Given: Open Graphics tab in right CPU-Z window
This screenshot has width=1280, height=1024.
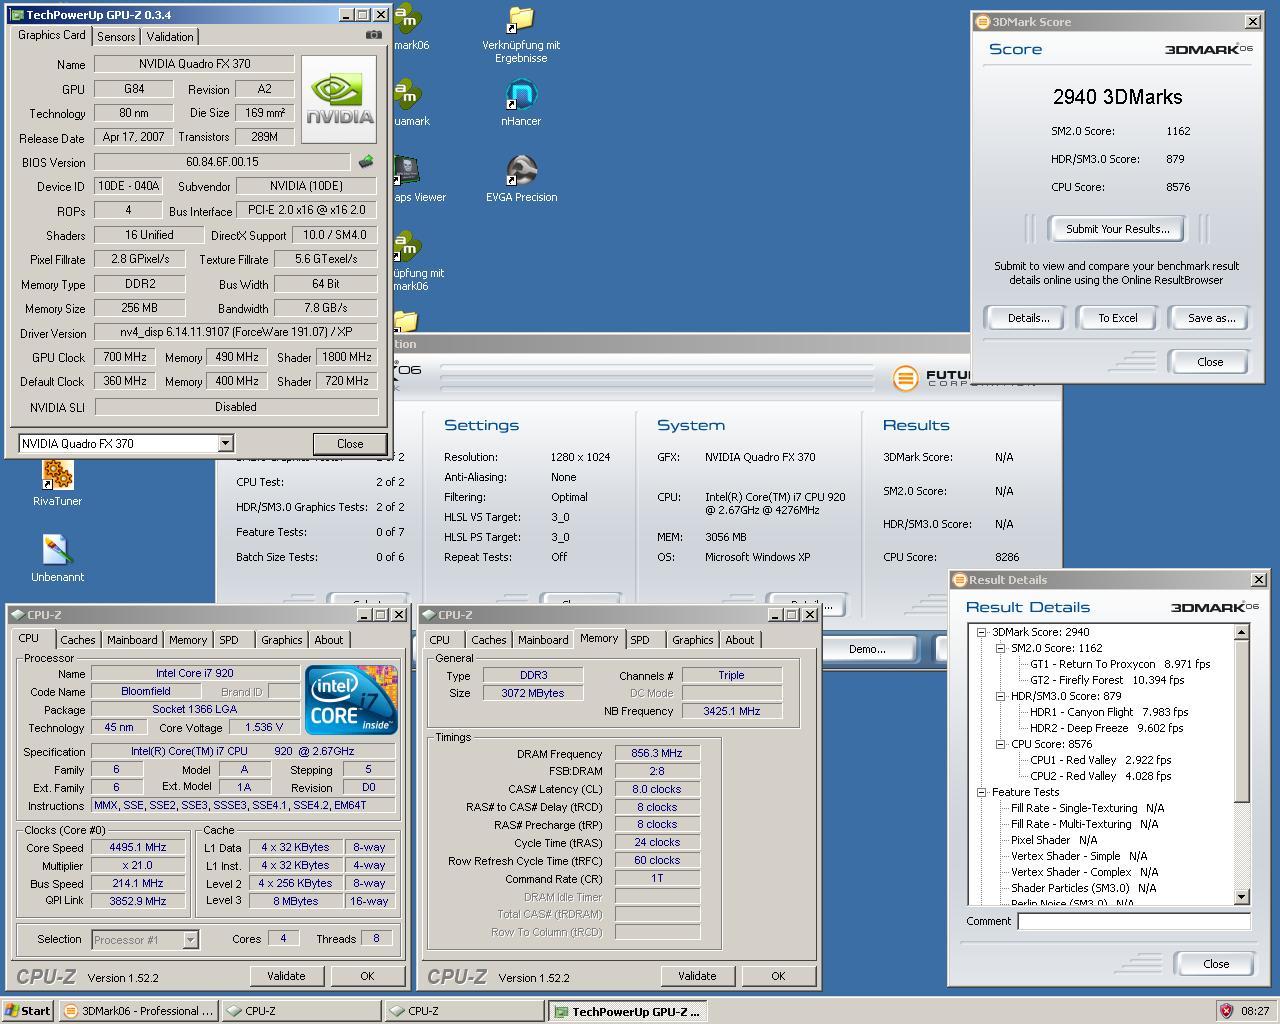Looking at the screenshot, I should coord(693,640).
